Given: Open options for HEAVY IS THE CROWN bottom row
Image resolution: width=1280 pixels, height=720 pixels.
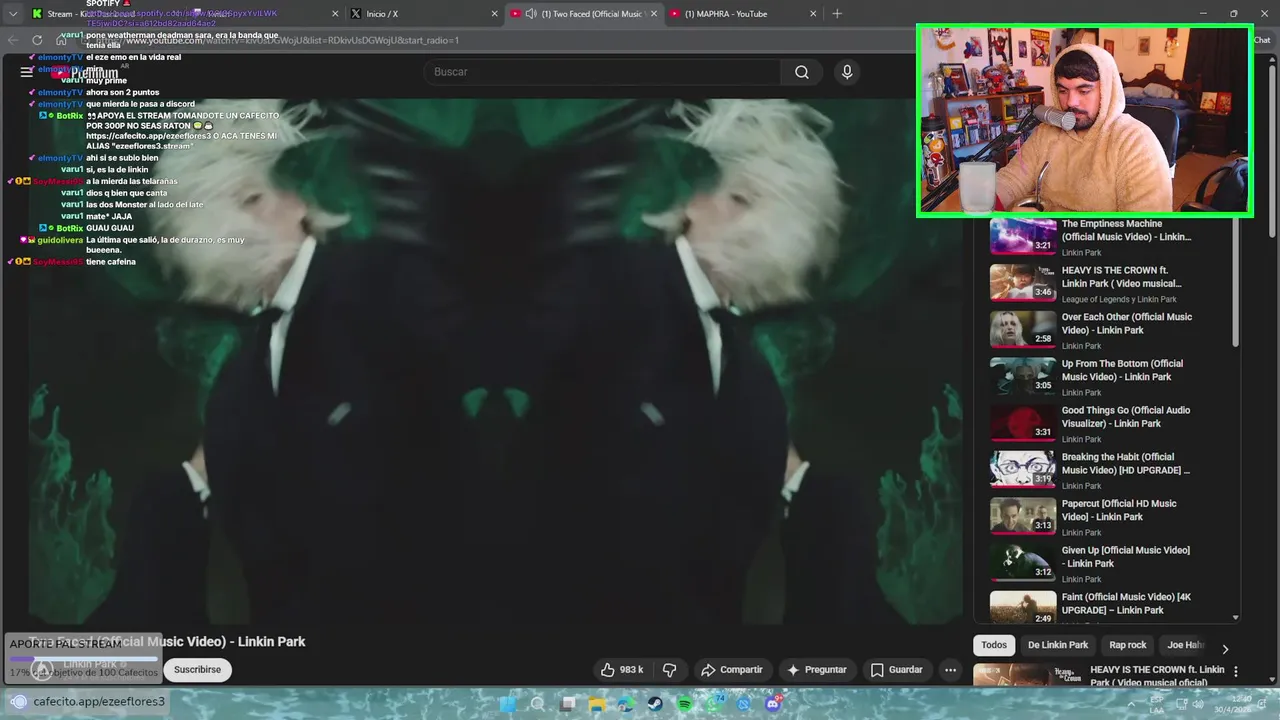Looking at the screenshot, I should point(1236,672).
